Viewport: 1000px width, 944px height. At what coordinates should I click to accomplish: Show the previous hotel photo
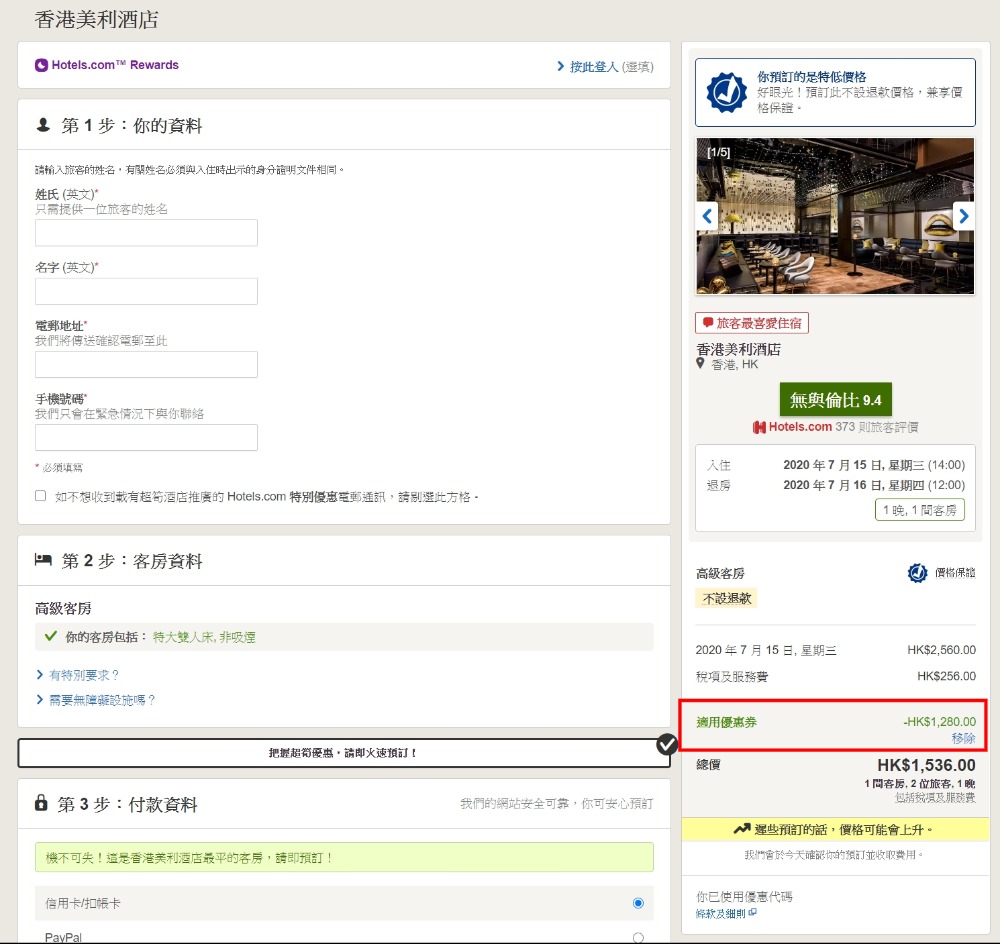pos(707,216)
